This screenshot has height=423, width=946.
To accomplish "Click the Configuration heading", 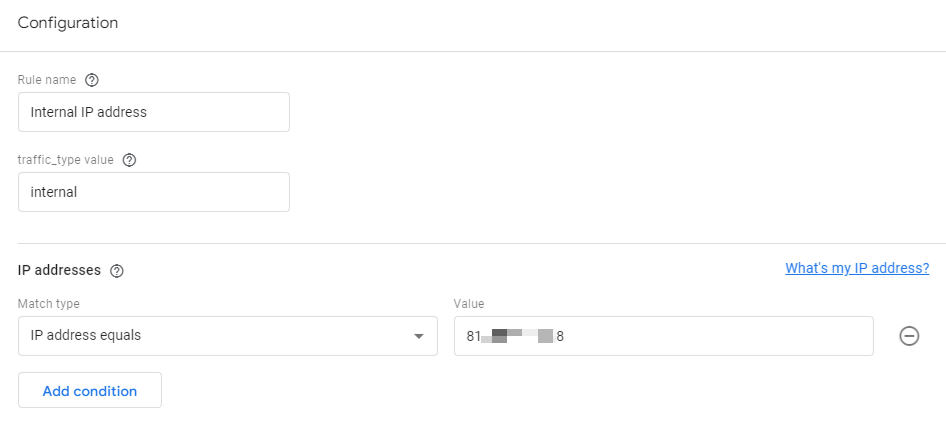I will pos(68,23).
